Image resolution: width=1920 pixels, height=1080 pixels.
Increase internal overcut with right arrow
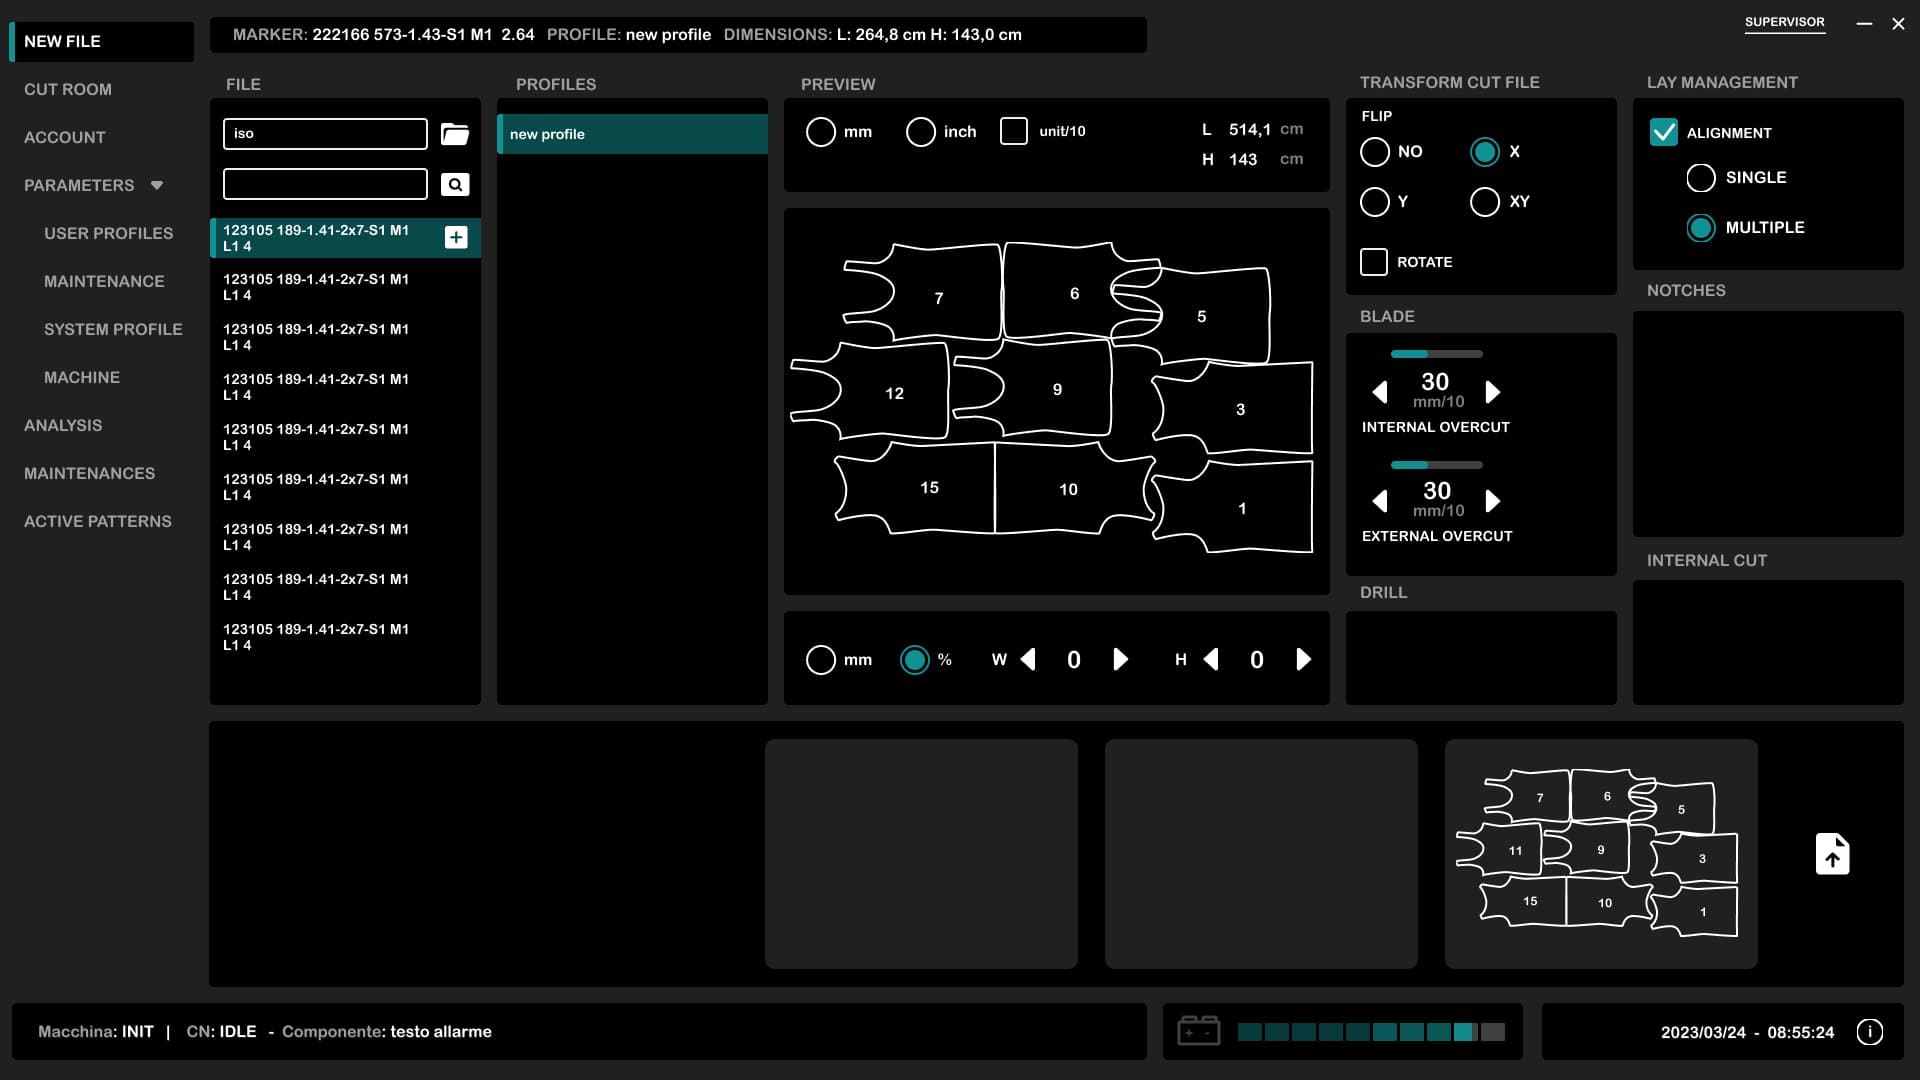click(x=1492, y=392)
